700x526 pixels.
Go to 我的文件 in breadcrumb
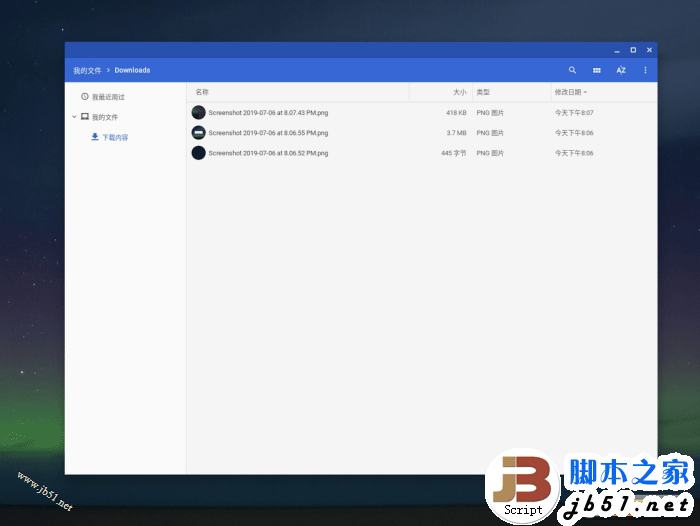(87, 71)
